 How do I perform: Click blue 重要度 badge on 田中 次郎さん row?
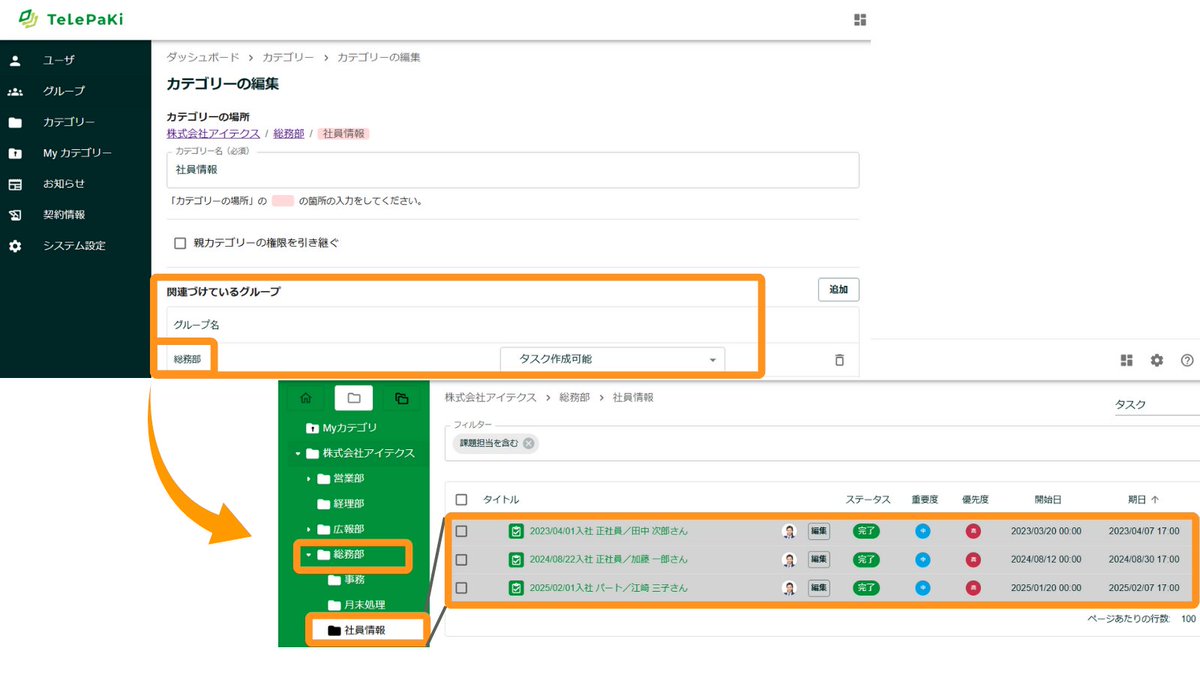(922, 531)
